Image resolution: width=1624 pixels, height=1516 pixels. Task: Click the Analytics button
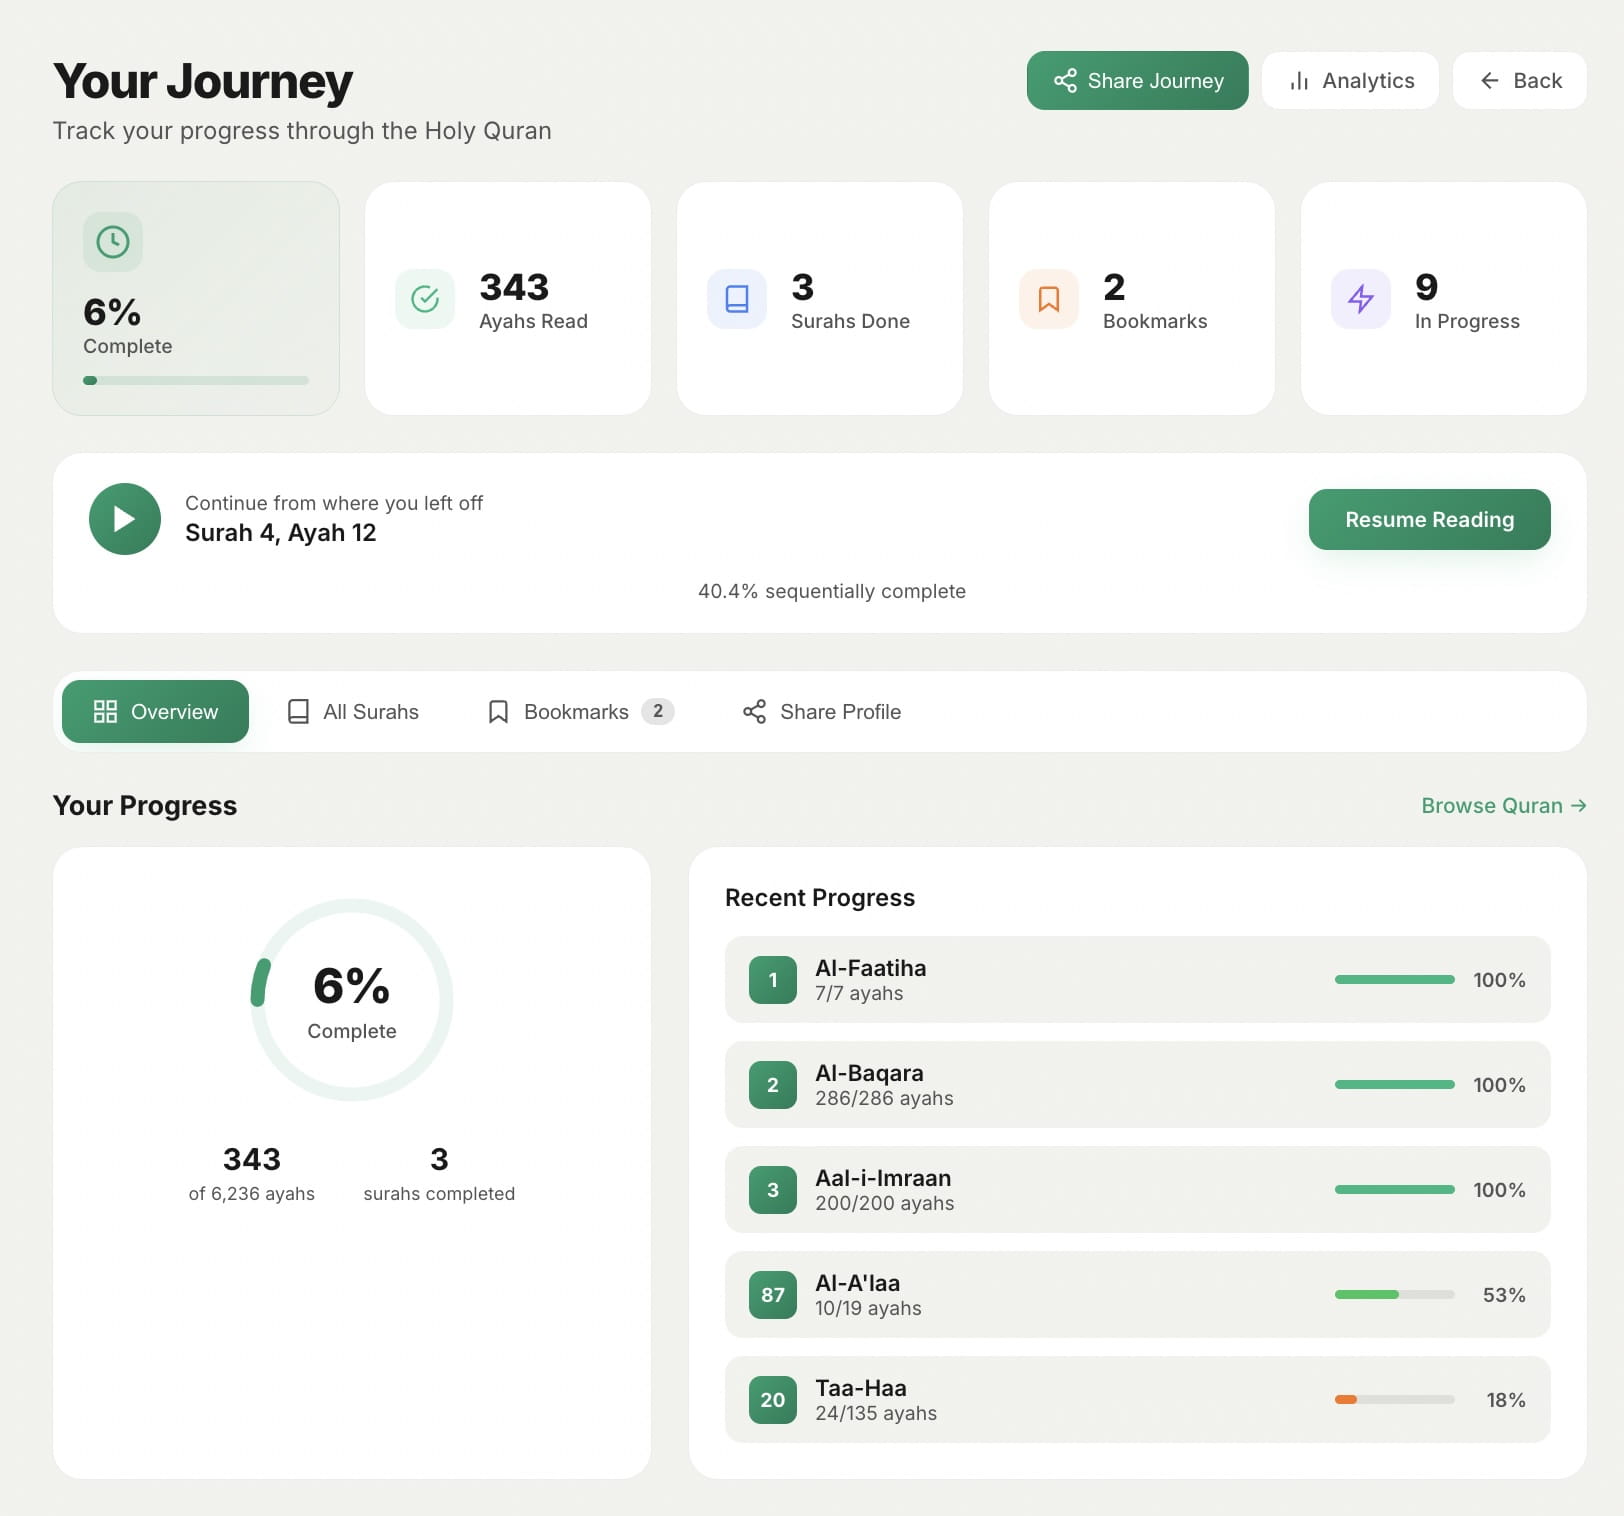tap(1350, 81)
